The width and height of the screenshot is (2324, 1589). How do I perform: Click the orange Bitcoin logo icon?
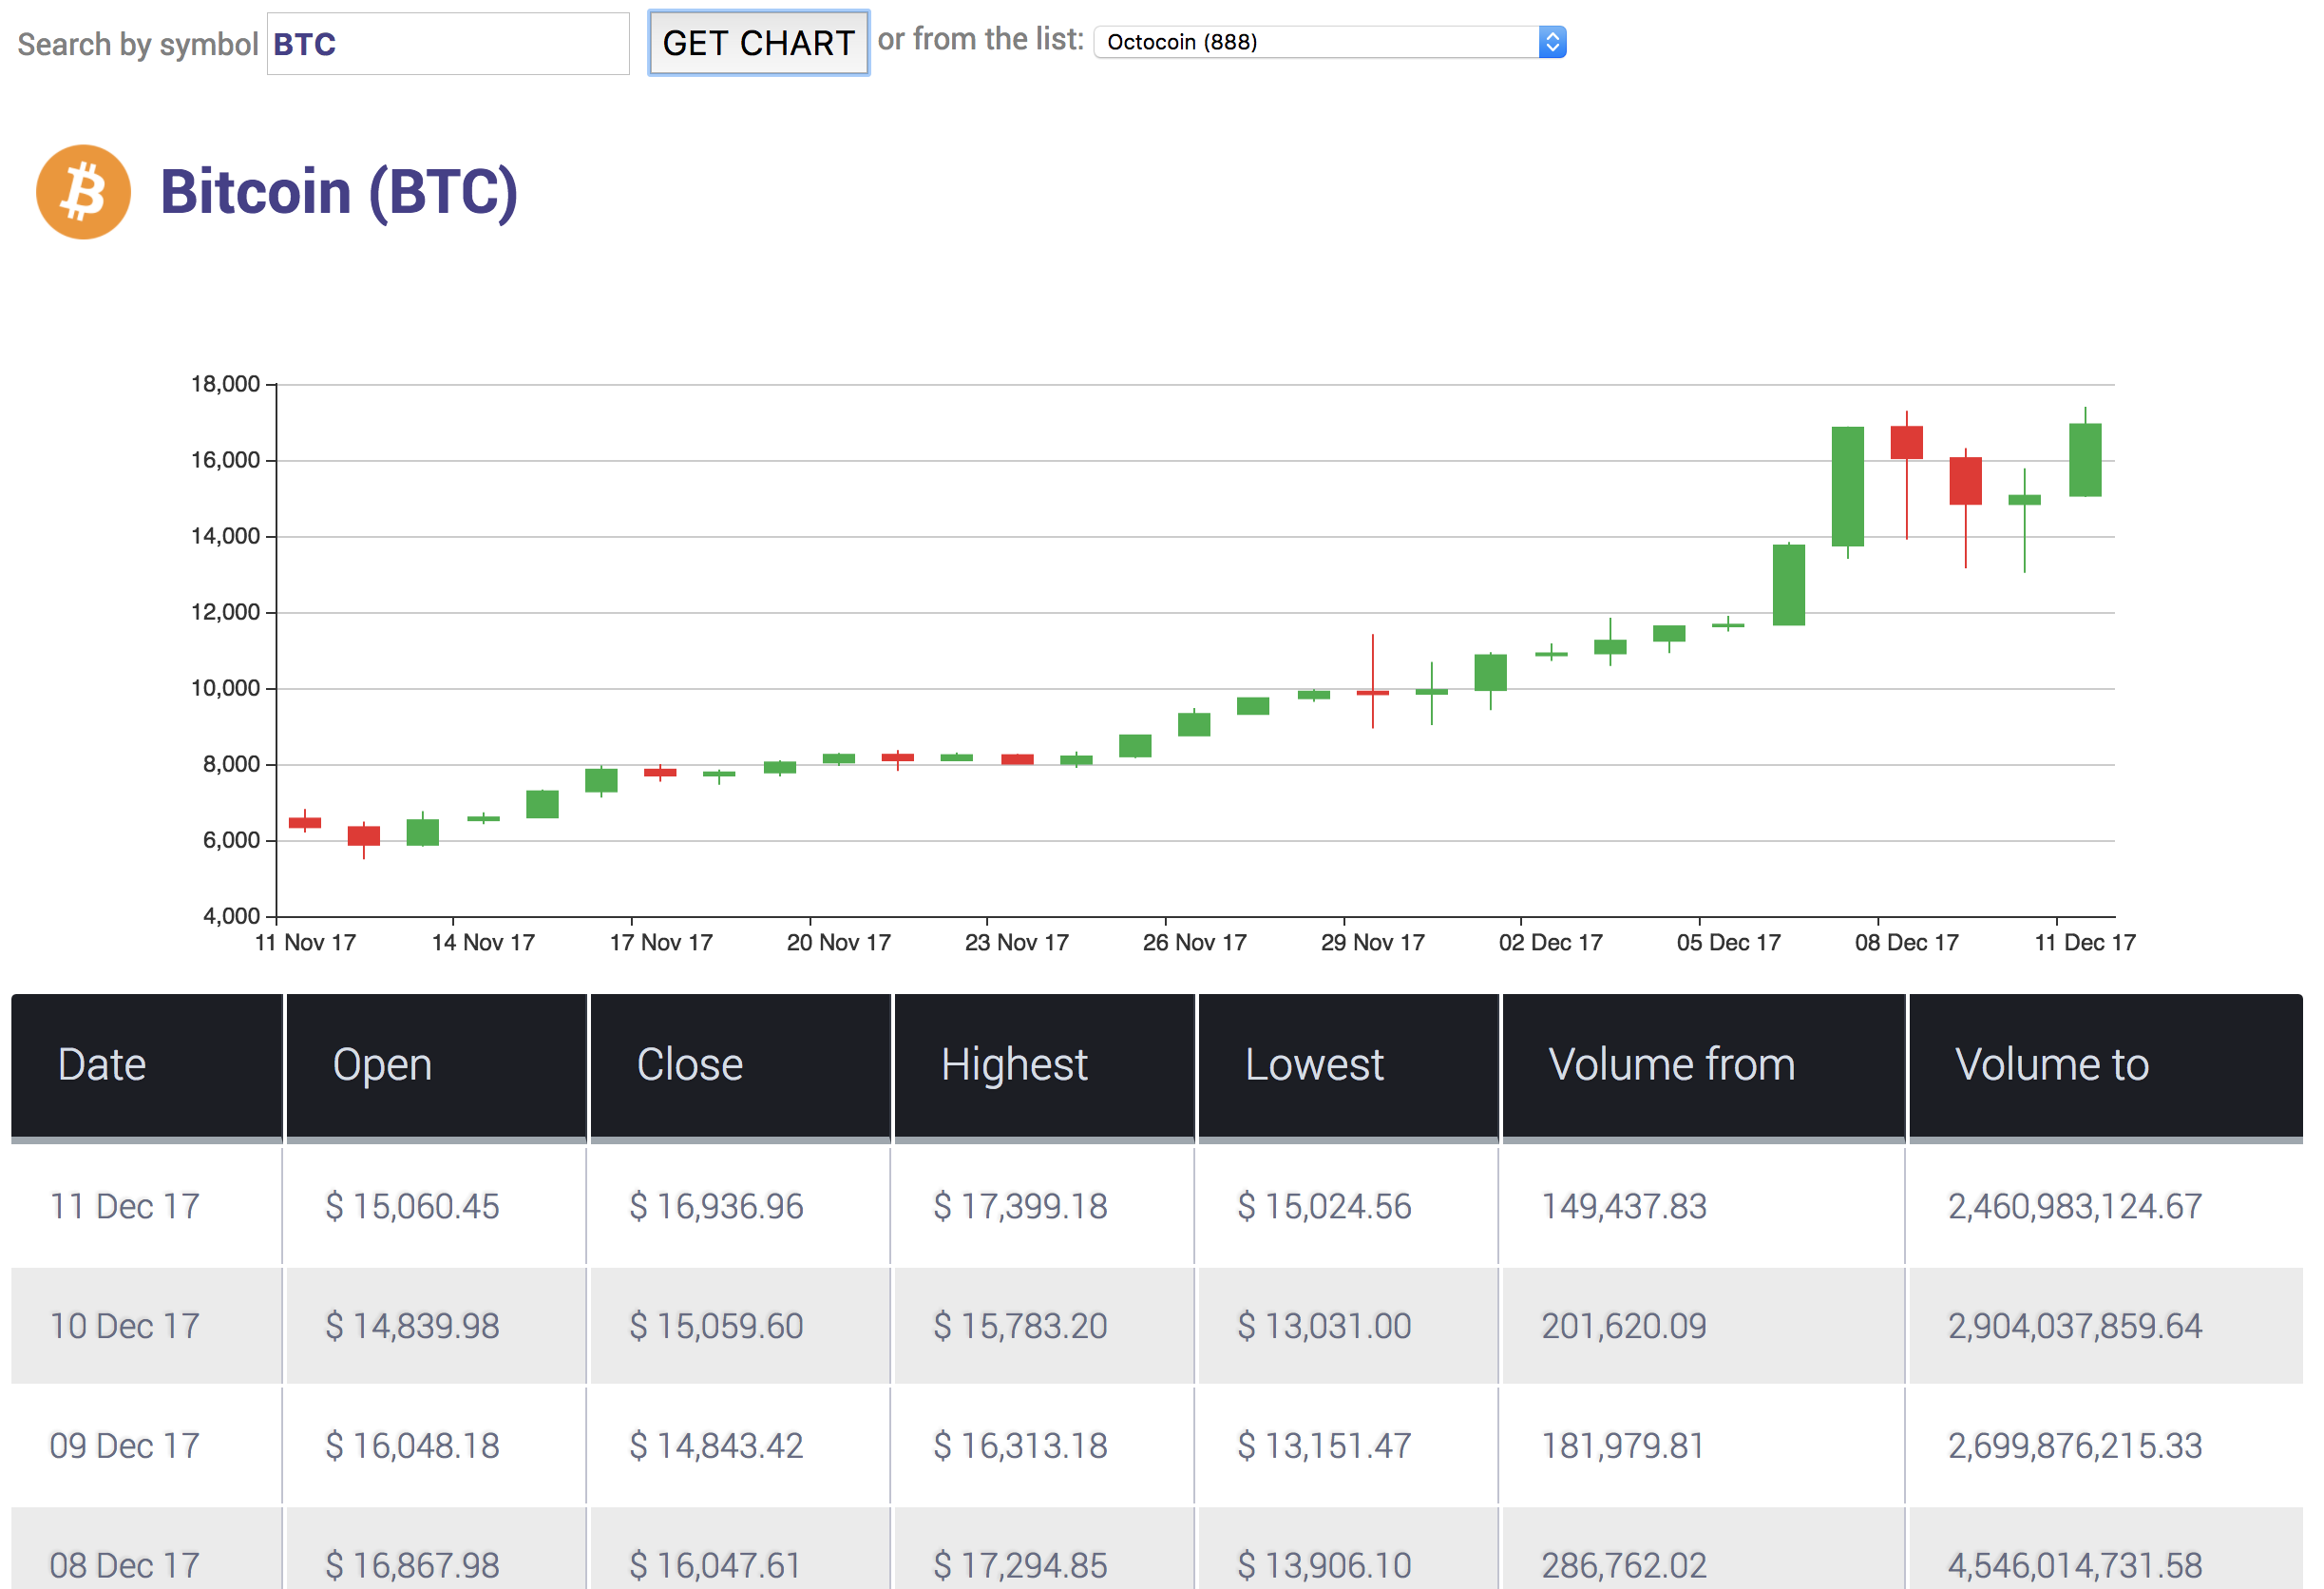pos(83,192)
